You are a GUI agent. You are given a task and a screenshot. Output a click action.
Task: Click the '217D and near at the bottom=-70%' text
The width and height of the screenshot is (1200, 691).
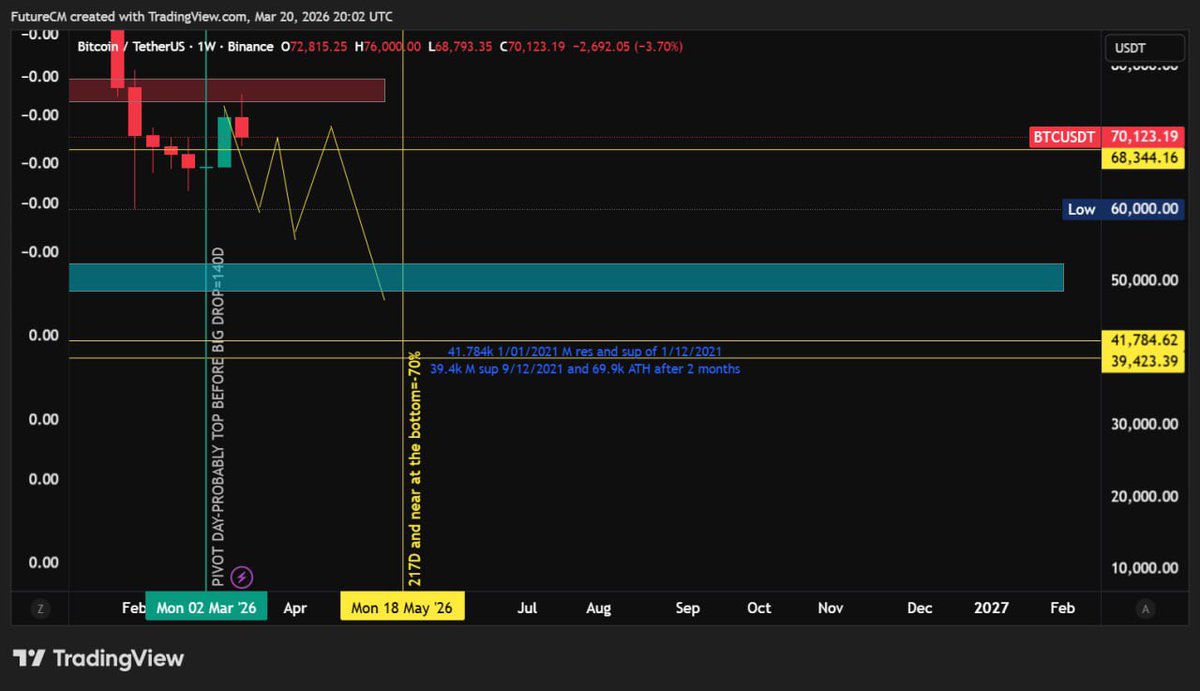point(416,468)
